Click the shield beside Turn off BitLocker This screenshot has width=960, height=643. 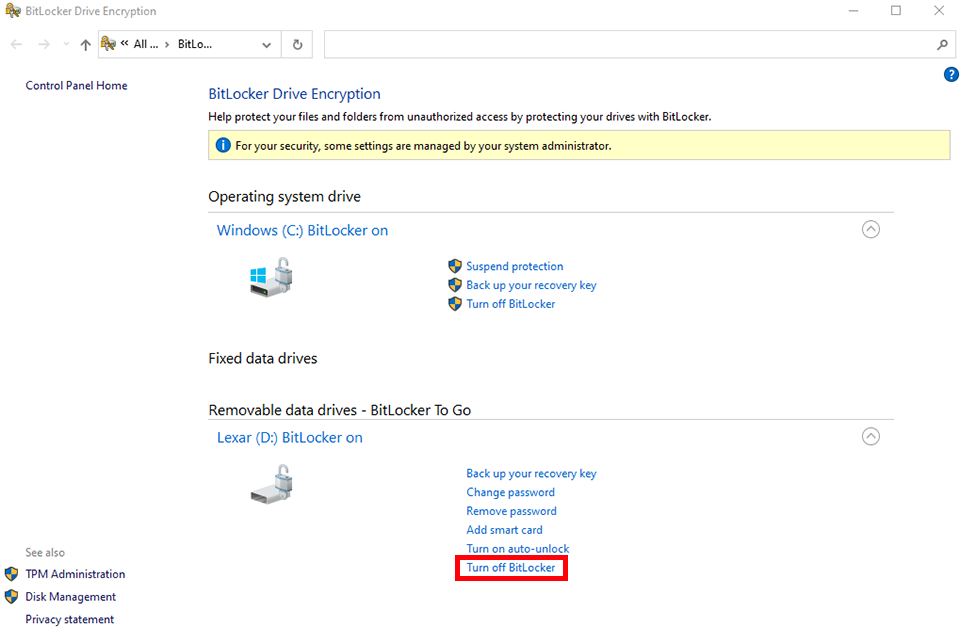pos(455,304)
